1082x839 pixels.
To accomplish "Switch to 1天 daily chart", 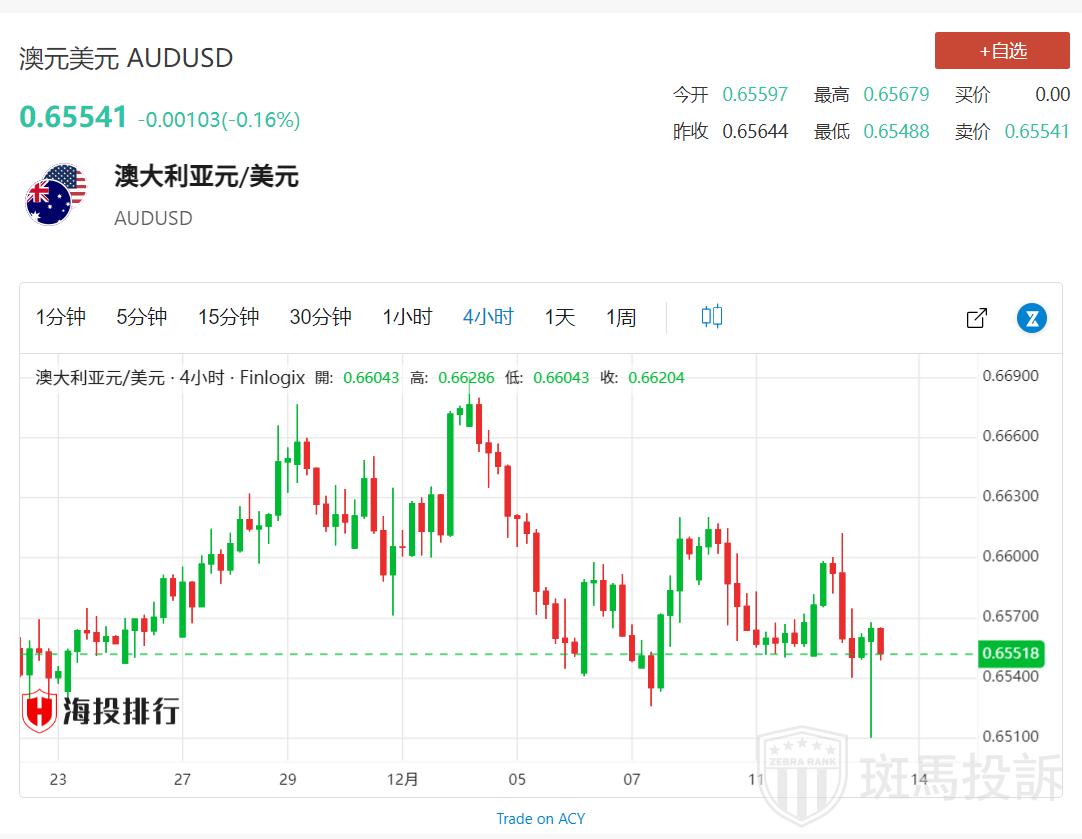I will (560, 317).
